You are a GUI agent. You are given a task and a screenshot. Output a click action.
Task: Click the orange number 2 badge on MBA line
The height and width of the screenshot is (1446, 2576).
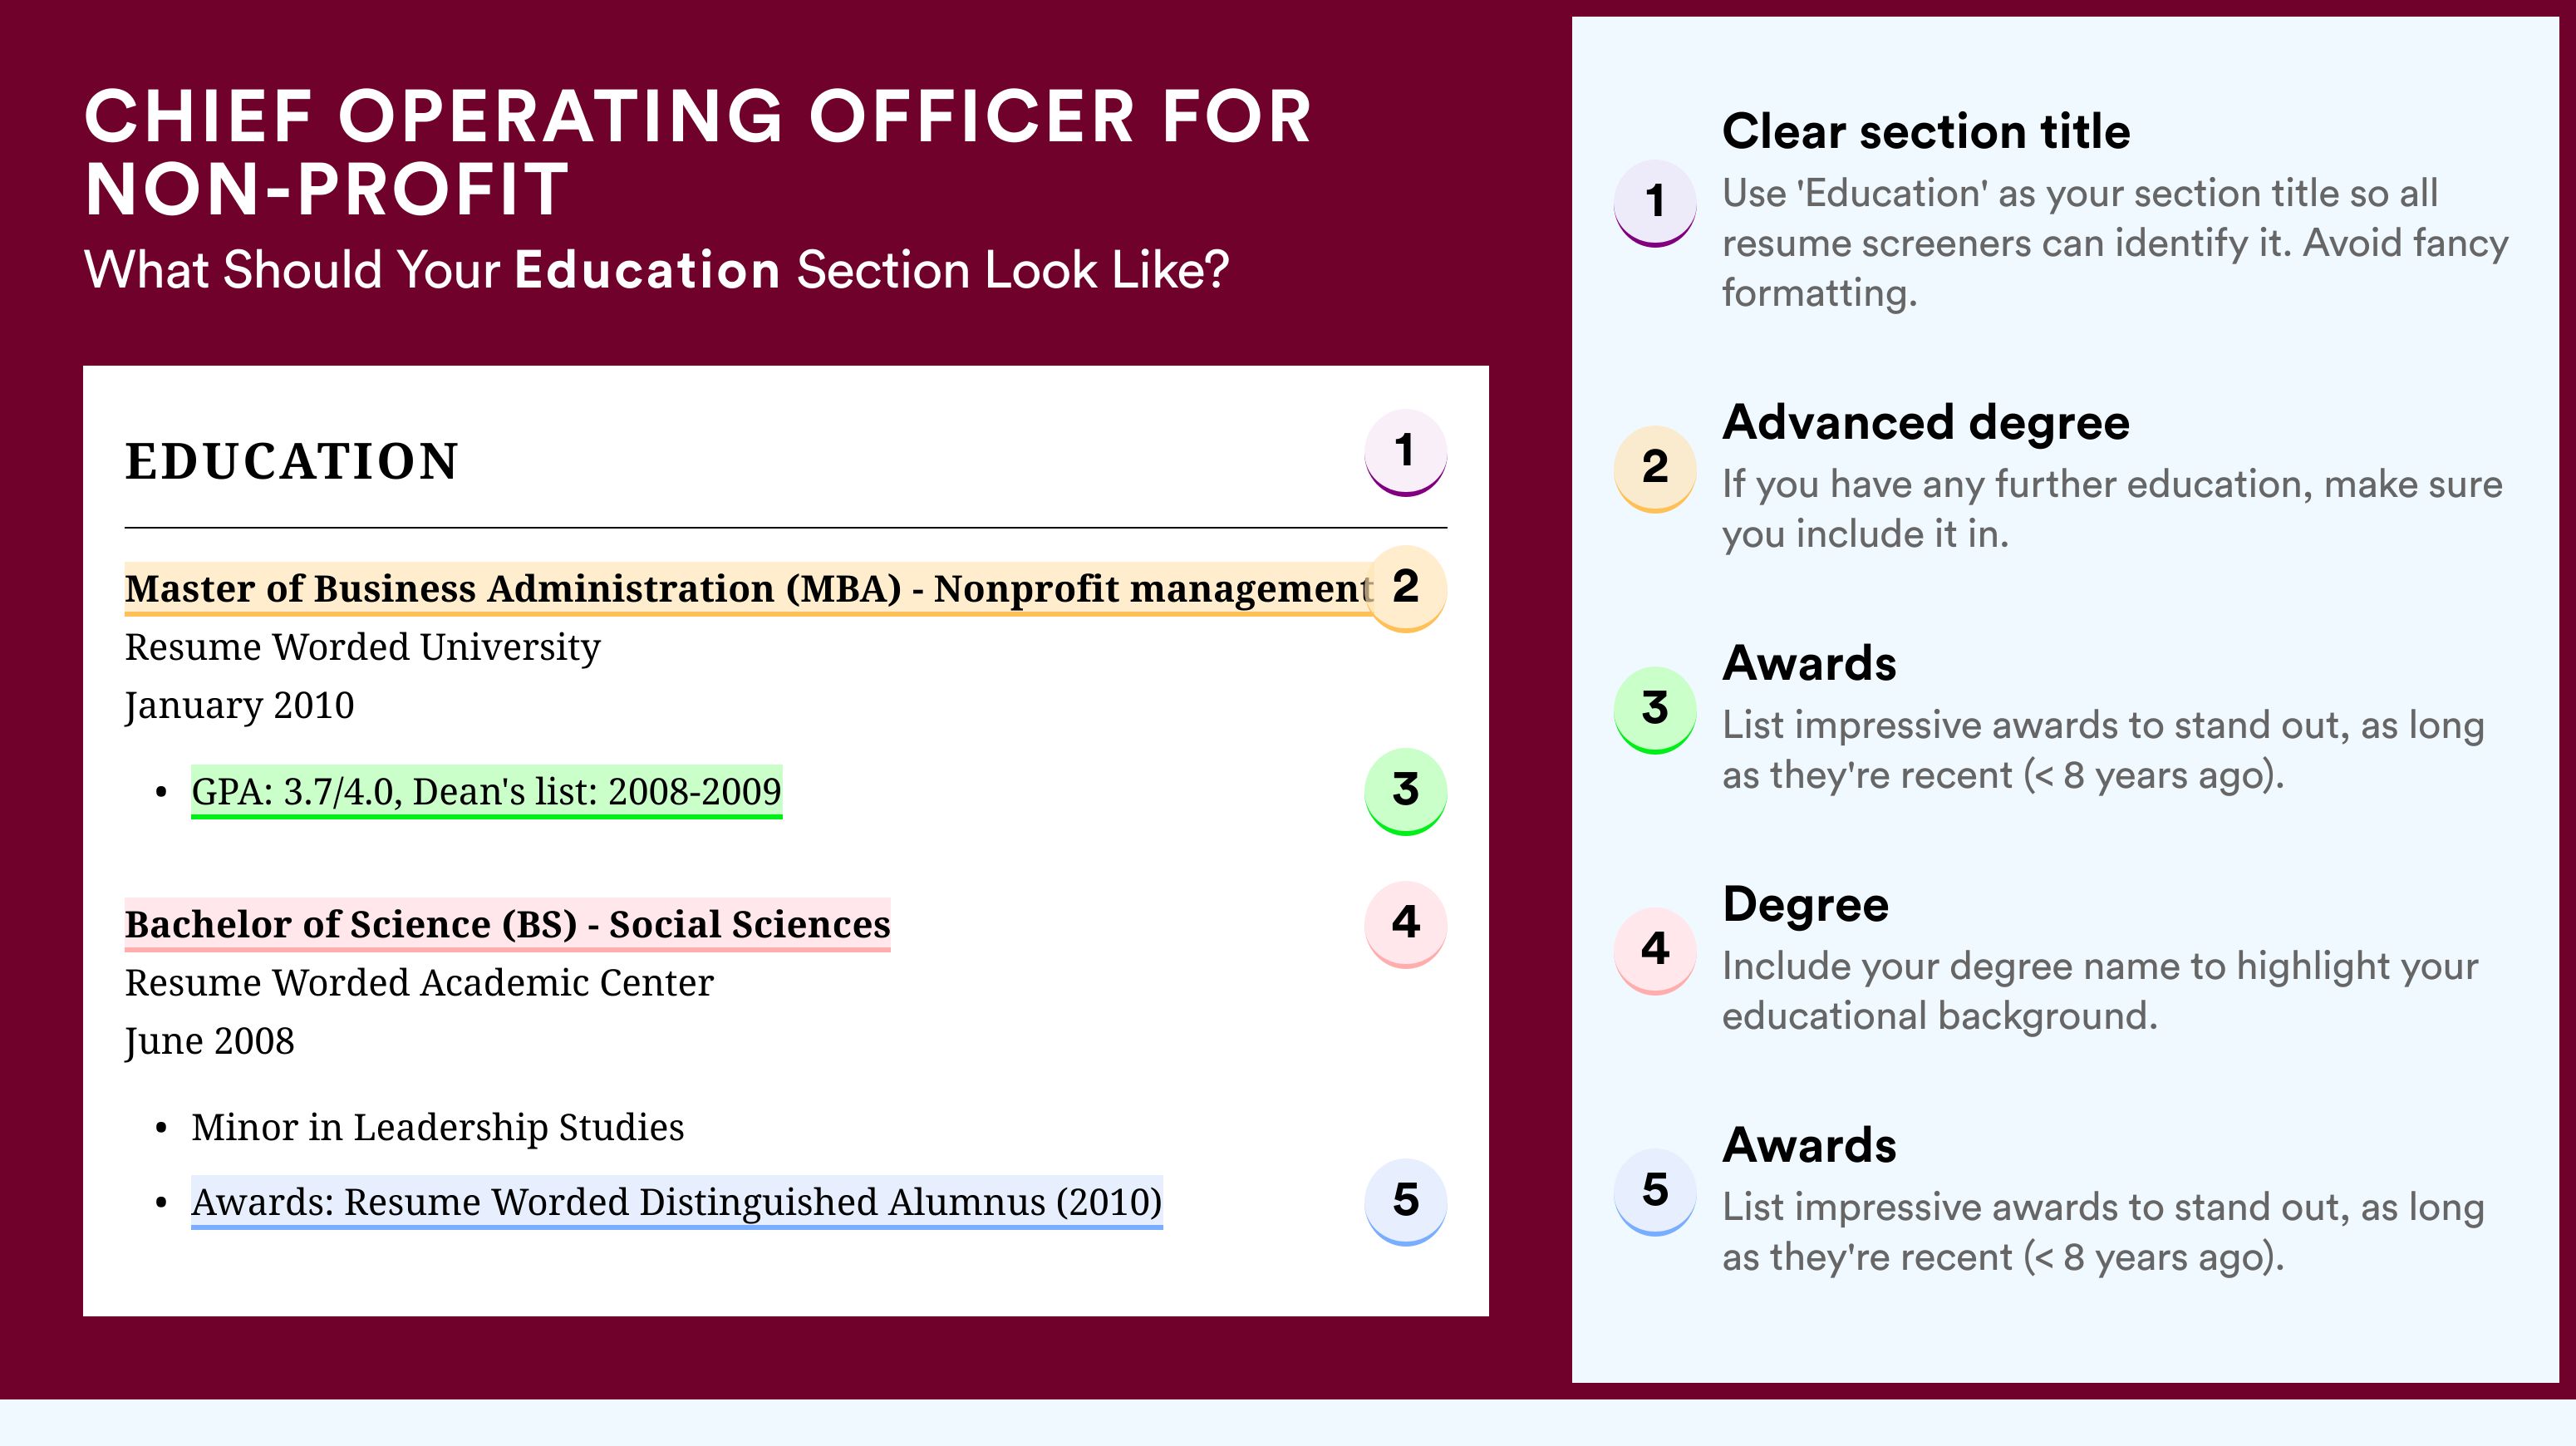tap(1405, 587)
